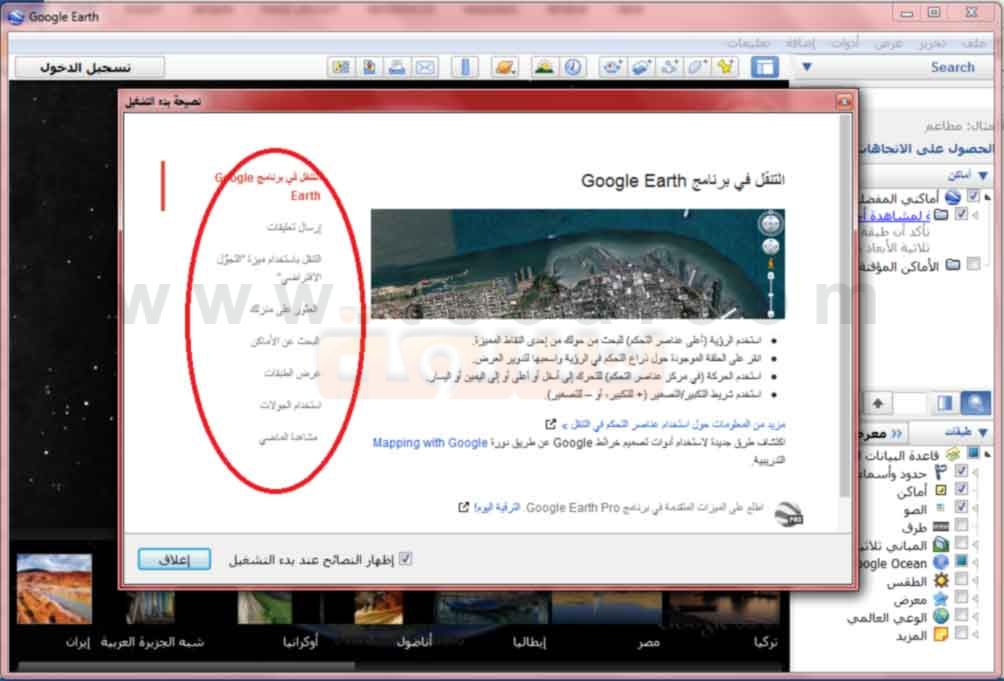Viewport: 1004px width, 681px height.
Task: Click the الحصول على الاتجاهات directions link
Action: [x=928, y=148]
